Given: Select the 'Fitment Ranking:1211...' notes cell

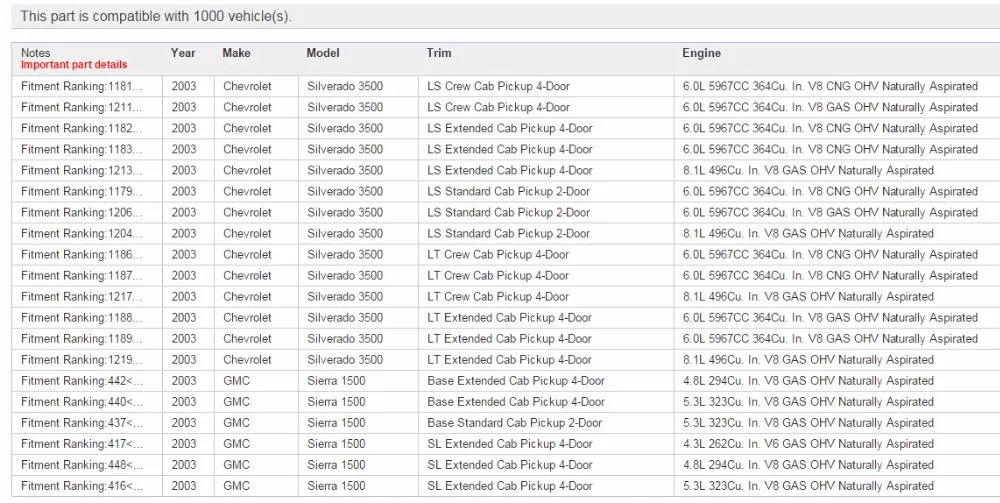Looking at the screenshot, I should pos(87,107).
